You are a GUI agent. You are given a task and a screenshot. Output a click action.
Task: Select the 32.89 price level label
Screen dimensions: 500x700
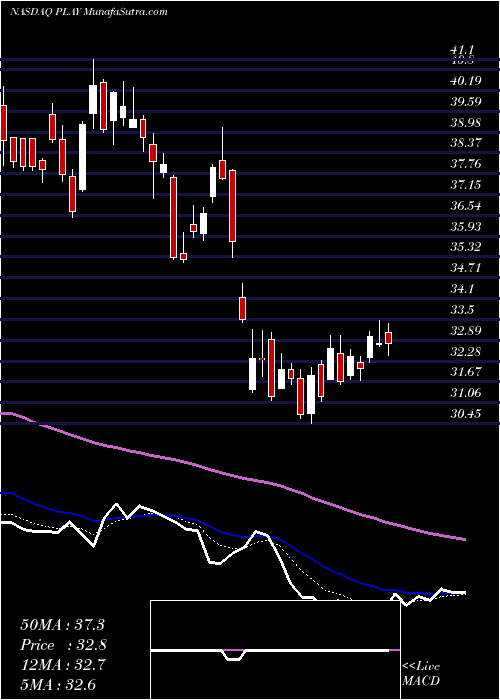pos(466,330)
